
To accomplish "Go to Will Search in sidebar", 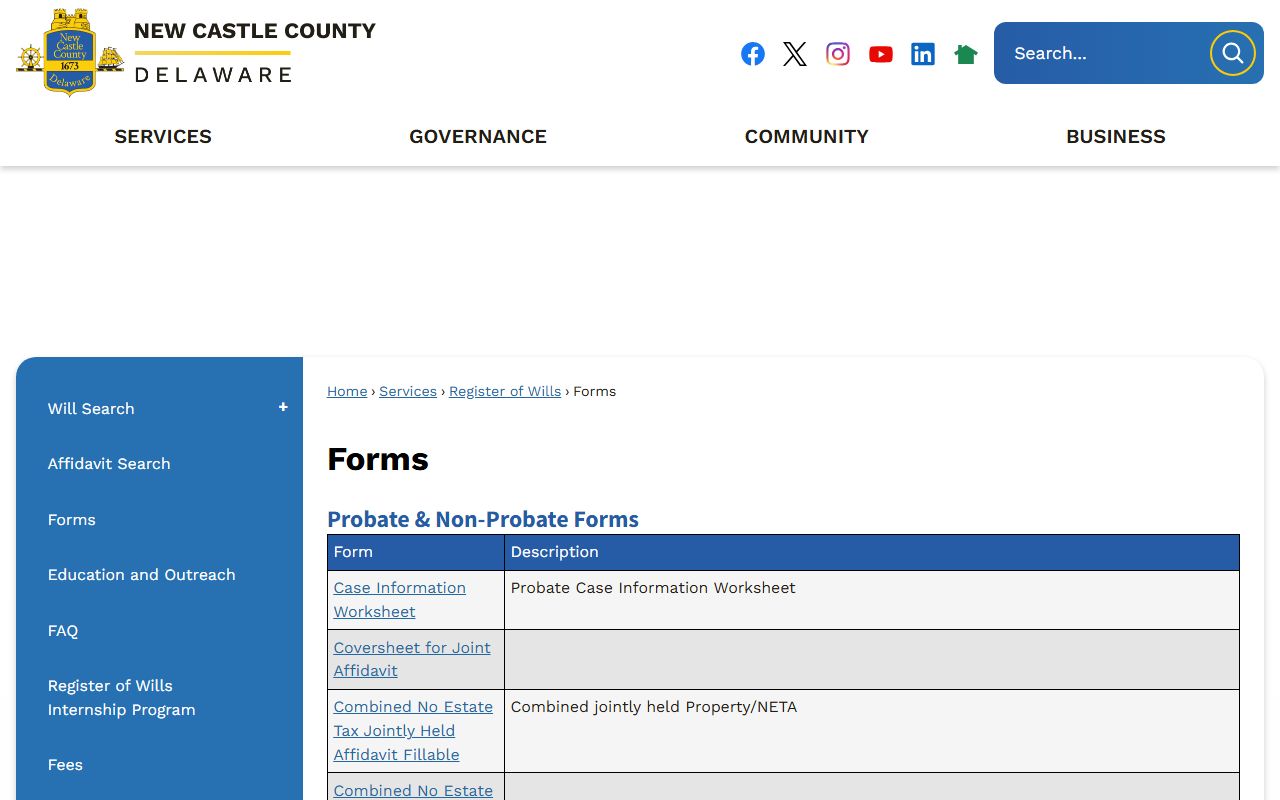I will [91, 408].
